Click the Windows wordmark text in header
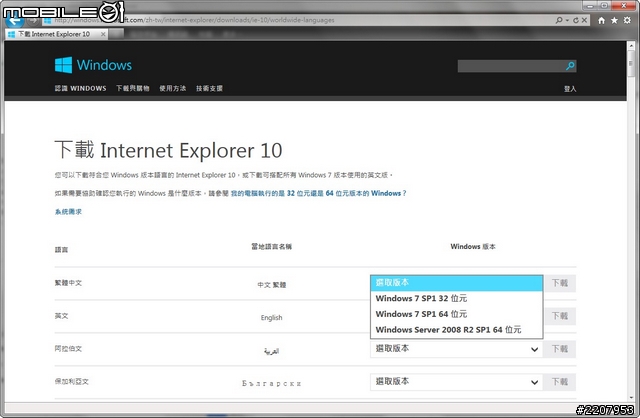 coord(104,65)
